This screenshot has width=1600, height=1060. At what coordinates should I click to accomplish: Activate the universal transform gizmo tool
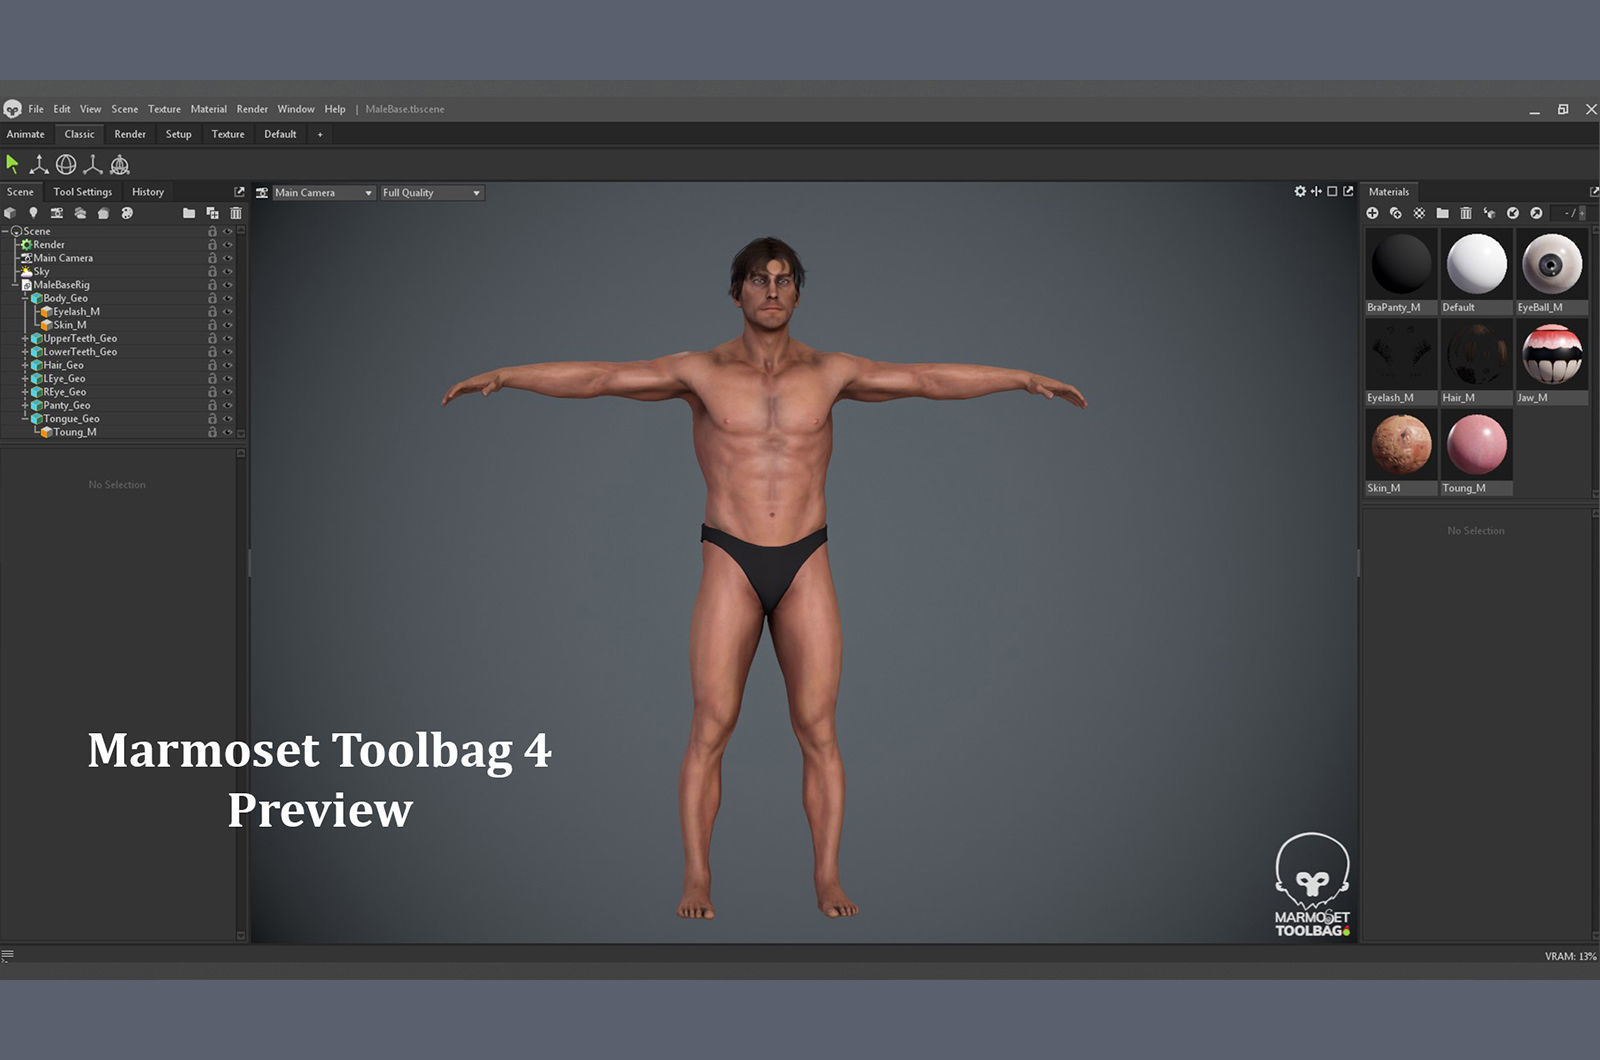coord(120,165)
